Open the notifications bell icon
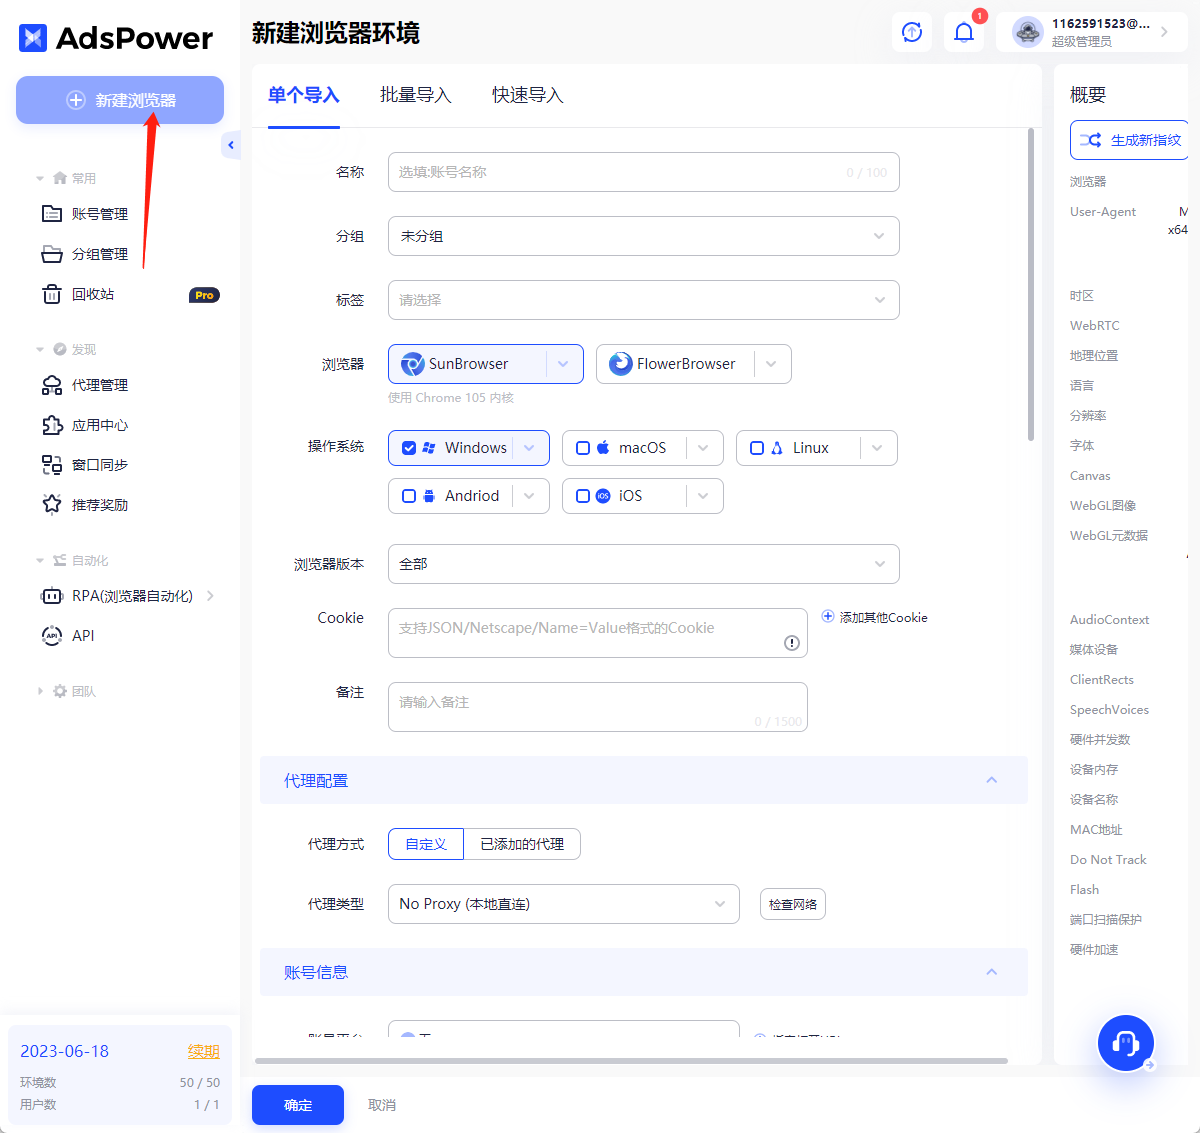1200x1133 pixels. coord(964,32)
